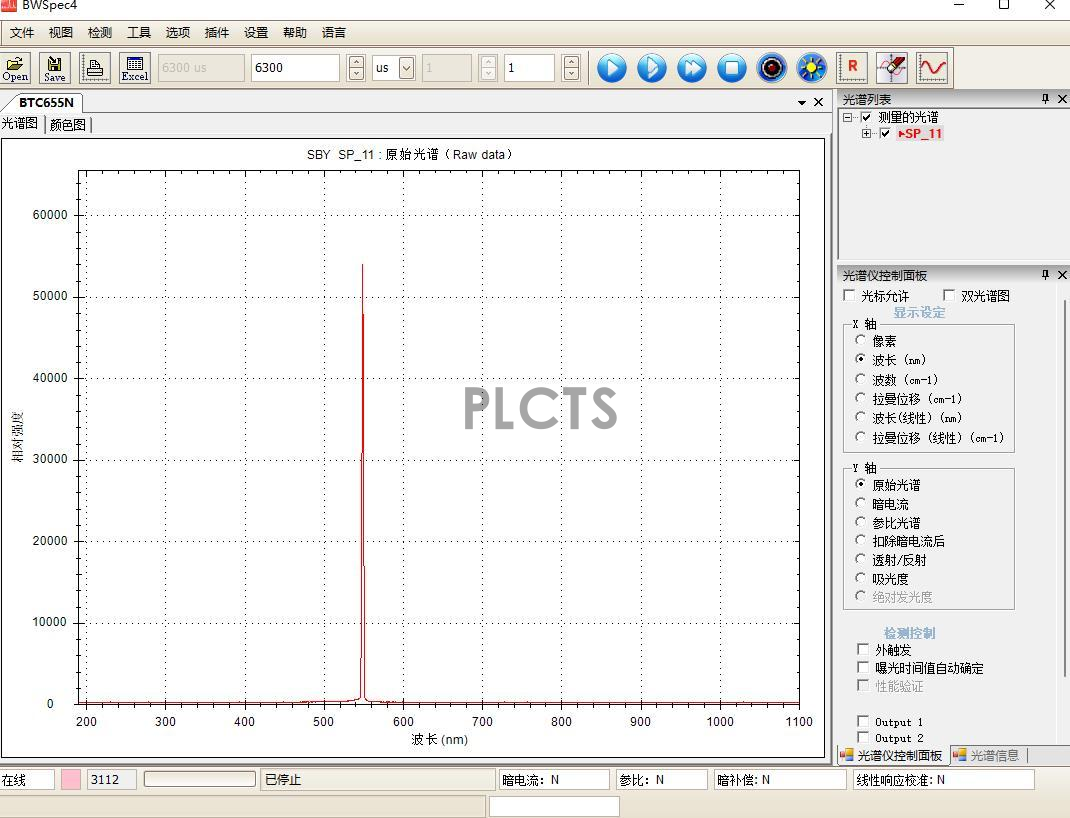Open the 语言 menu

[334, 33]
